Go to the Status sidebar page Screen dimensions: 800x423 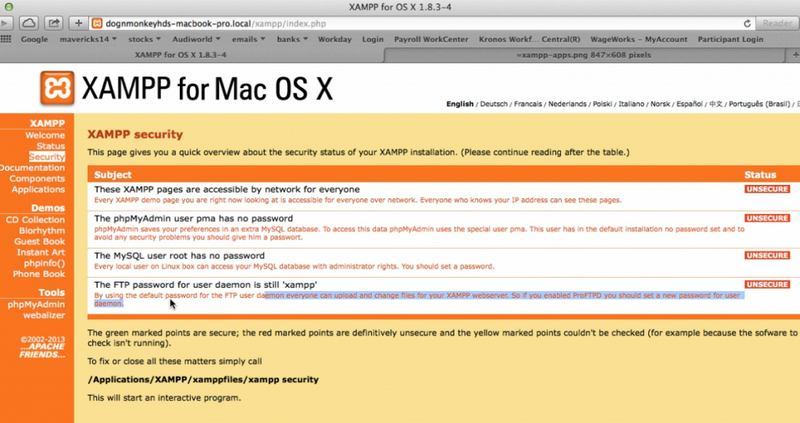[x=51, y=146]
